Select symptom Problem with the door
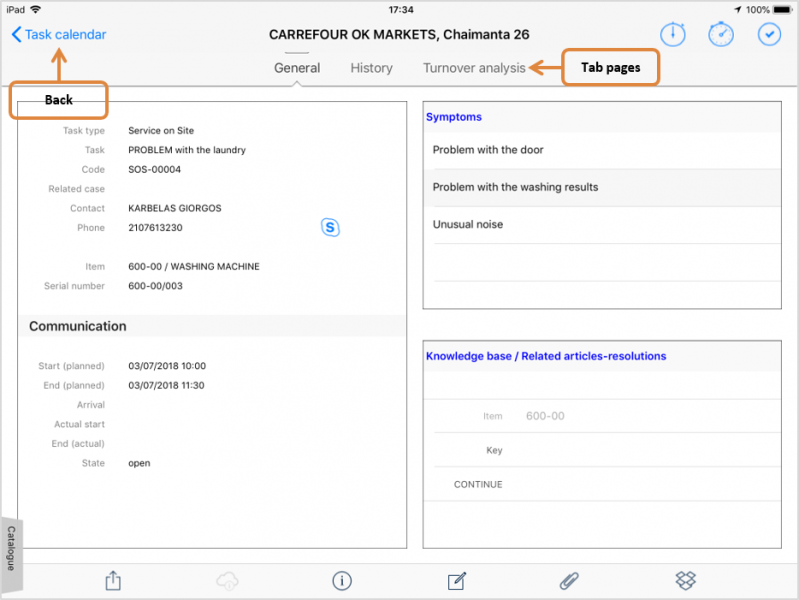Screen dimensions: 799x600 602,150
